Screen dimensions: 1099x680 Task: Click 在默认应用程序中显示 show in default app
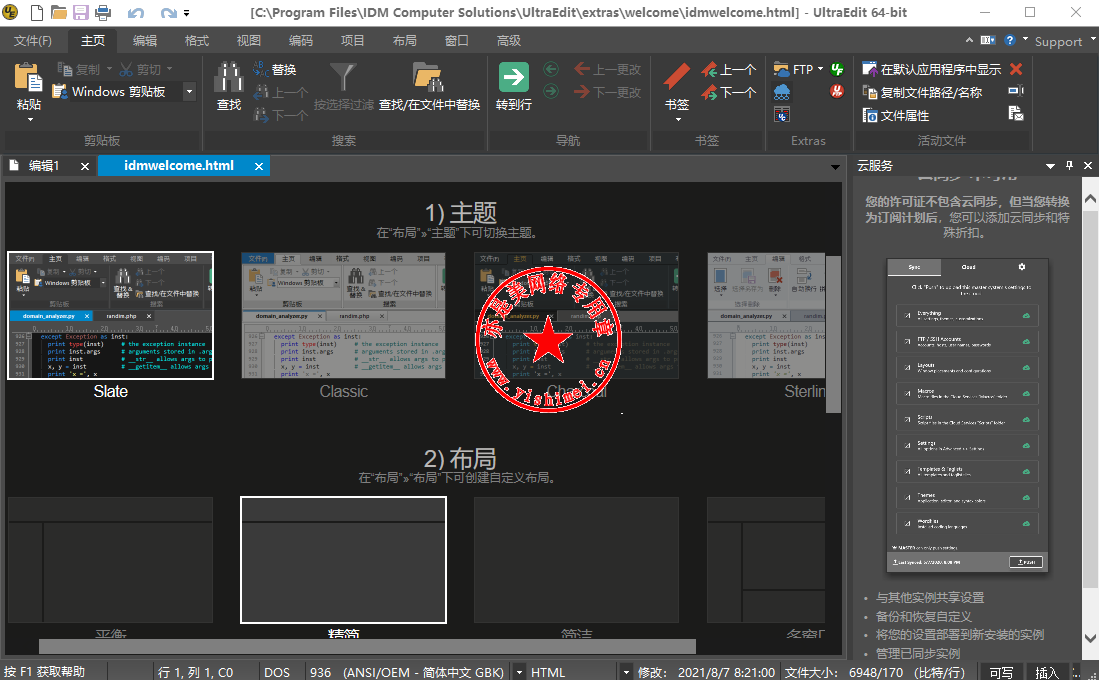click(931, 69)
